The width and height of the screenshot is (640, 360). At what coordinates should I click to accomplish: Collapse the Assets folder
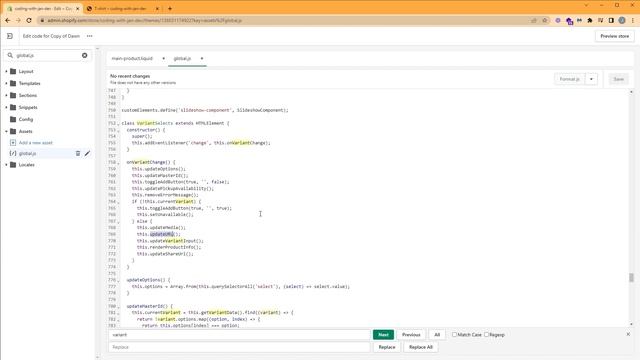pos(6,131)
